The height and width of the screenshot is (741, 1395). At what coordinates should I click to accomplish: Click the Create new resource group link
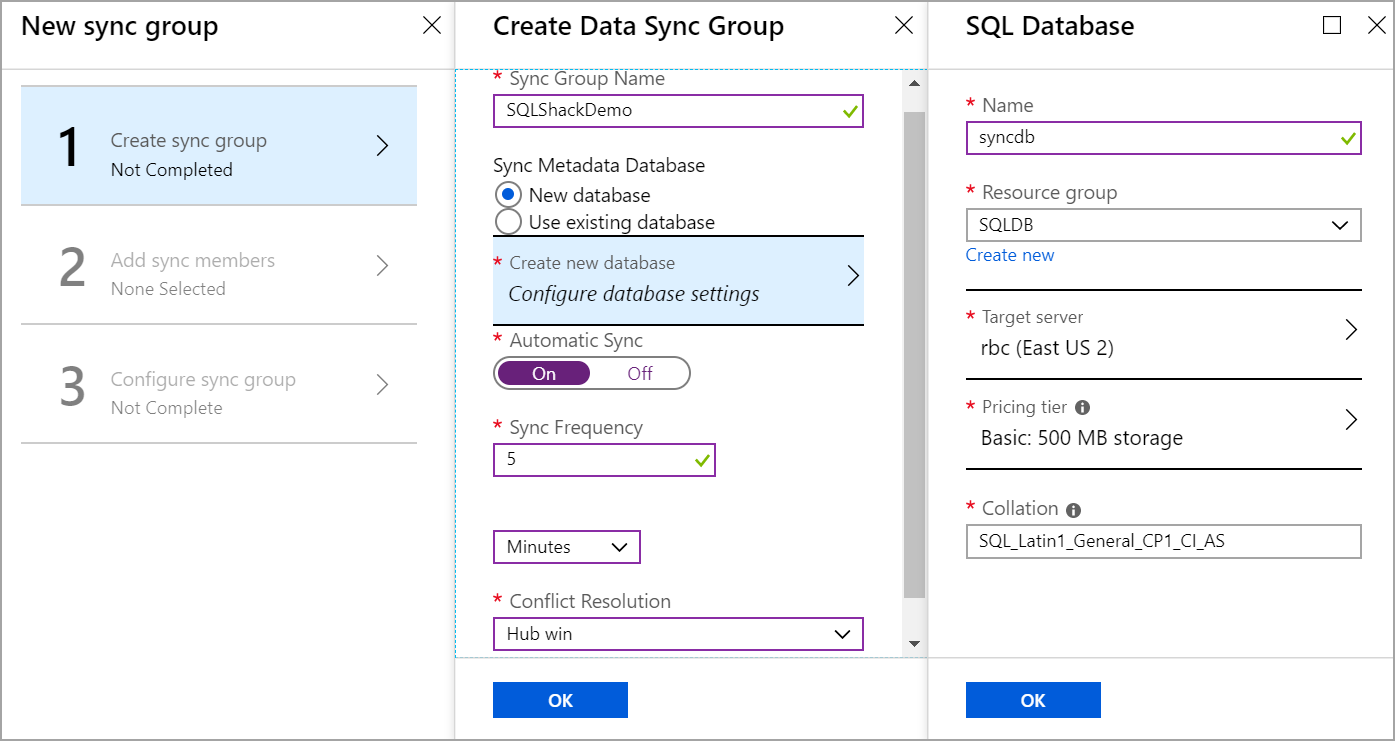click(x=1010, y=255)
